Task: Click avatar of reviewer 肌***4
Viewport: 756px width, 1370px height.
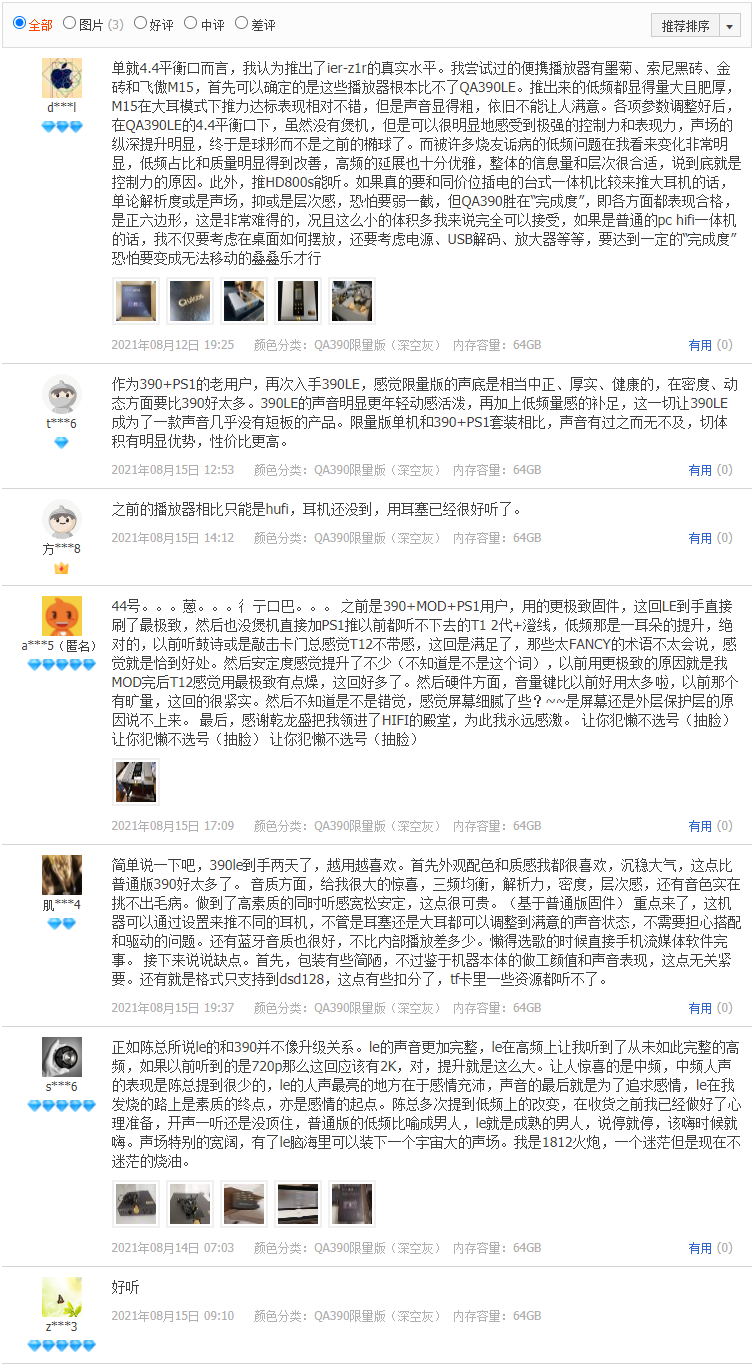Action: tap(62, 875)
